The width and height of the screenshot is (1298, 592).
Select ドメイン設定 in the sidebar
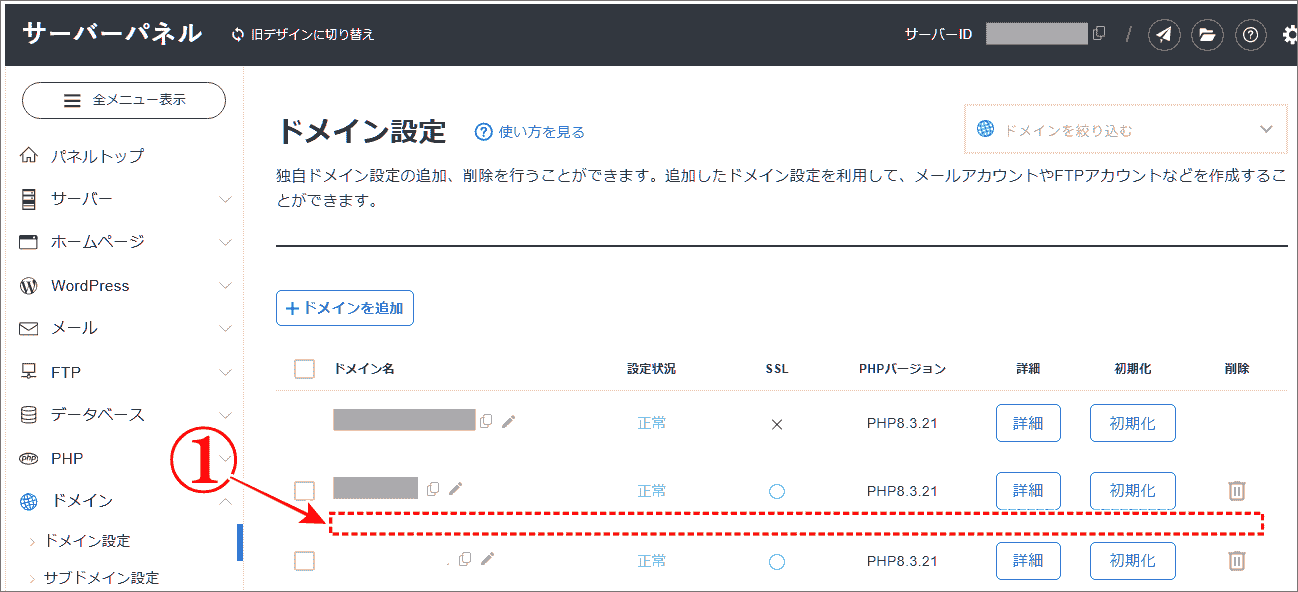click(x=87, y=540)
